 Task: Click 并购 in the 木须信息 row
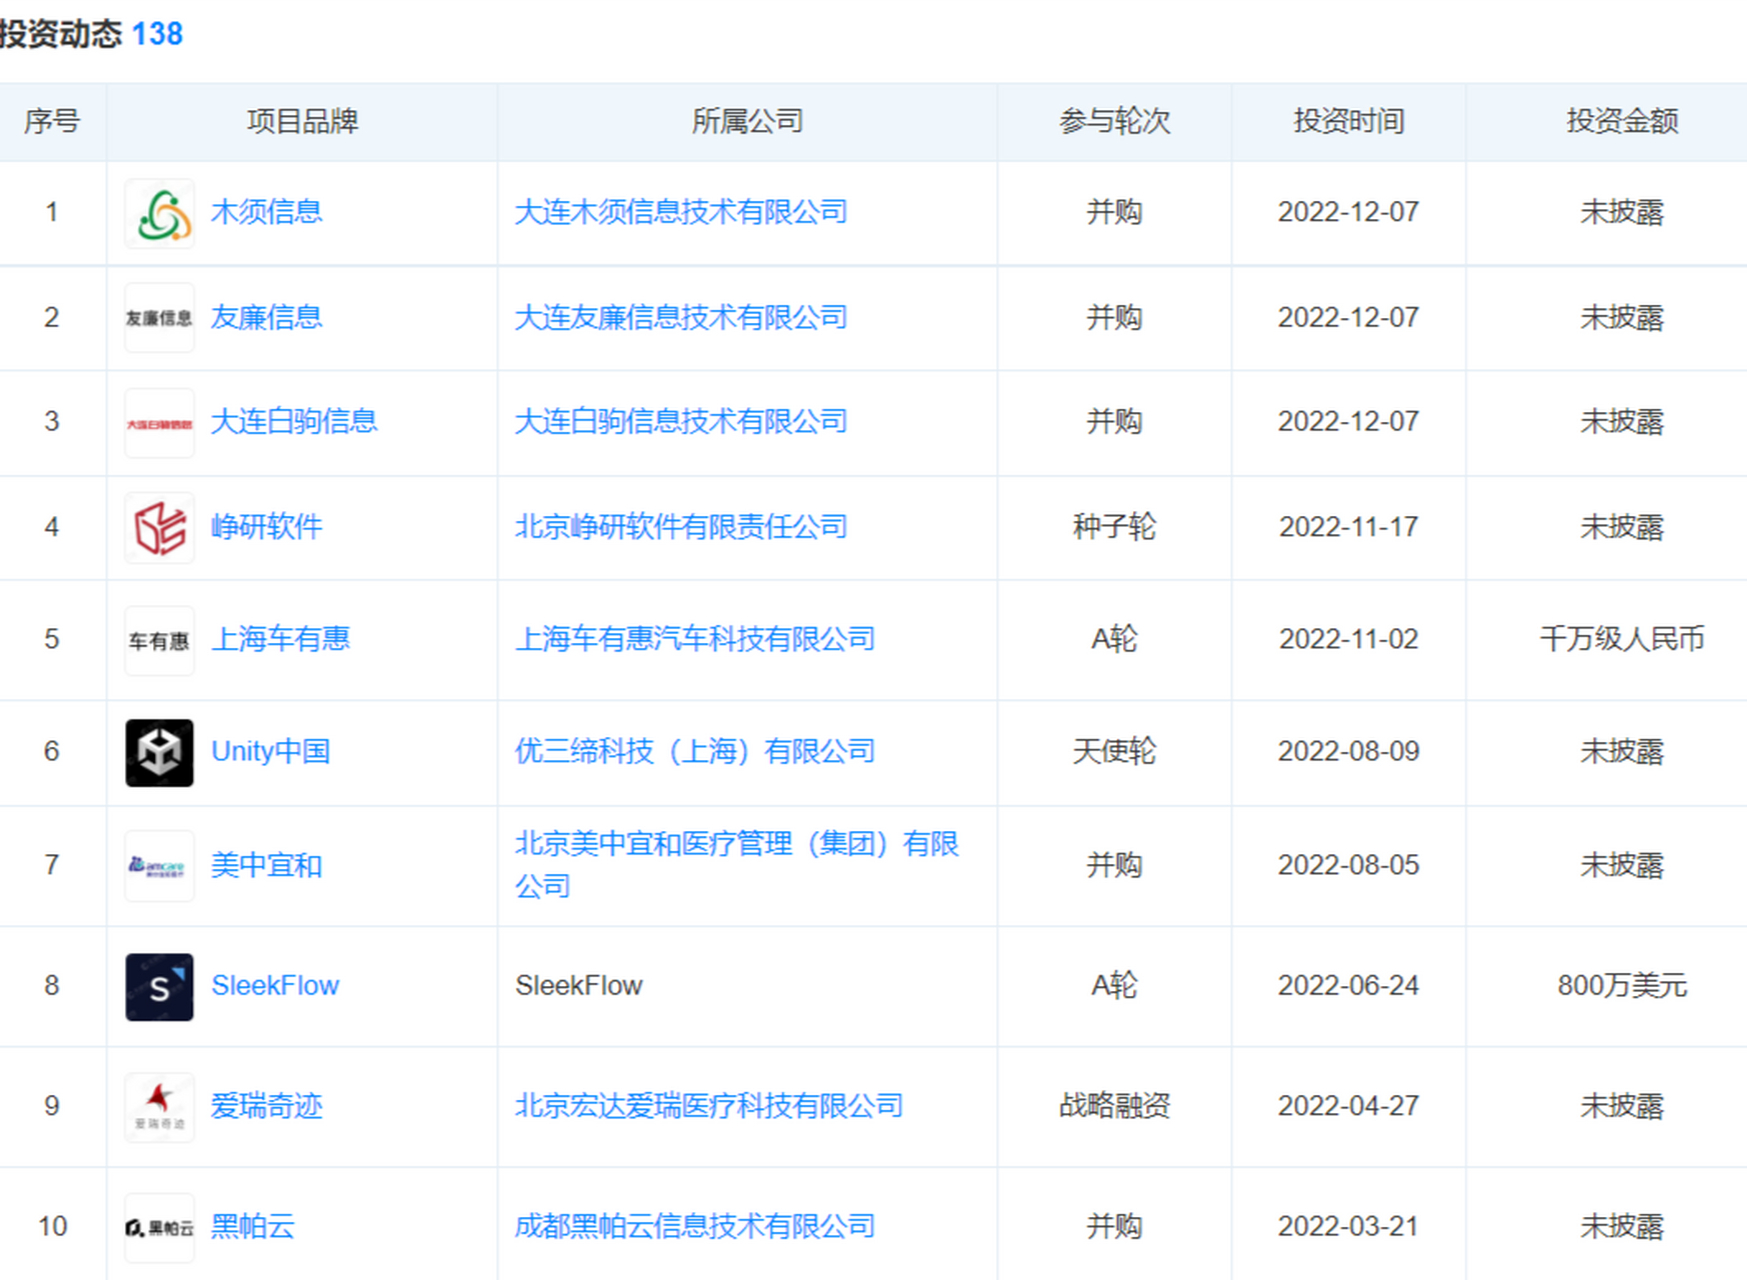(x=1114, y=212)
